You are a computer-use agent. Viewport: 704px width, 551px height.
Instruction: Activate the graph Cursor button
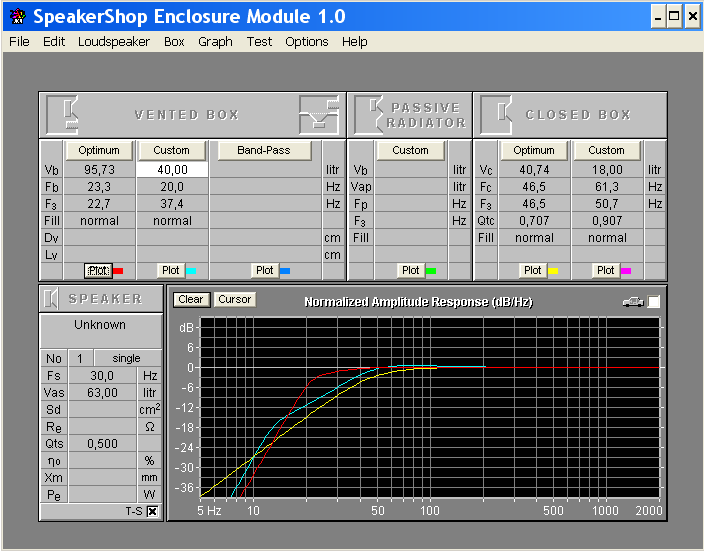[235, 300]
